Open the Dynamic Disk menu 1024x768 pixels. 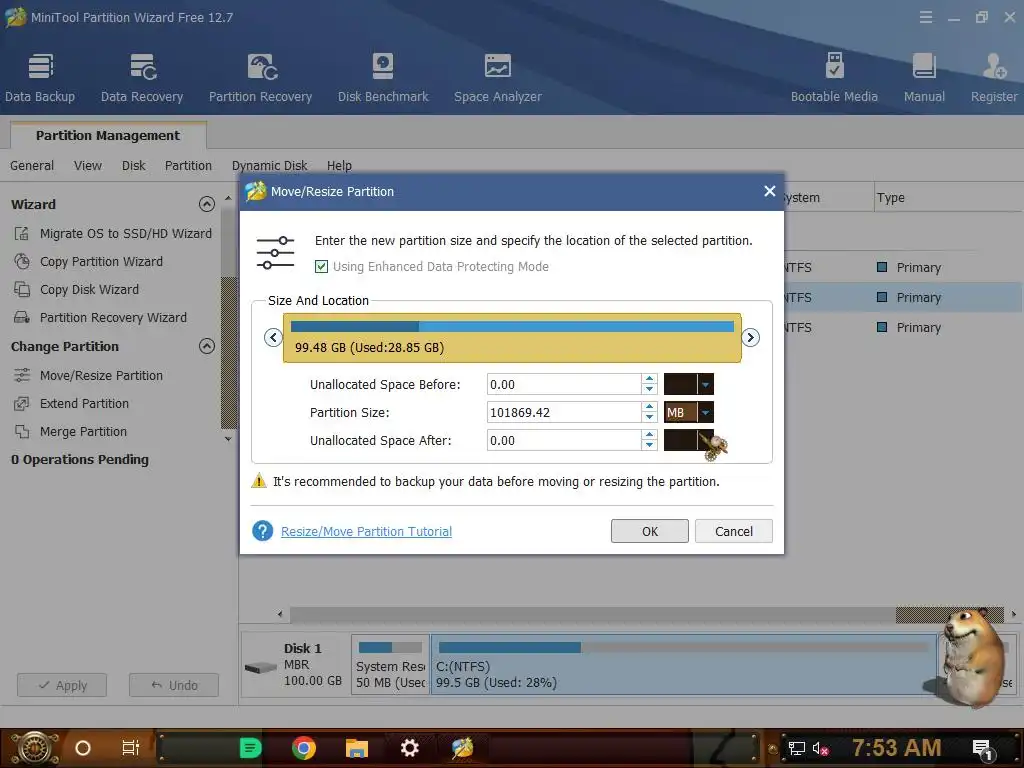click(x=269, y=166)
